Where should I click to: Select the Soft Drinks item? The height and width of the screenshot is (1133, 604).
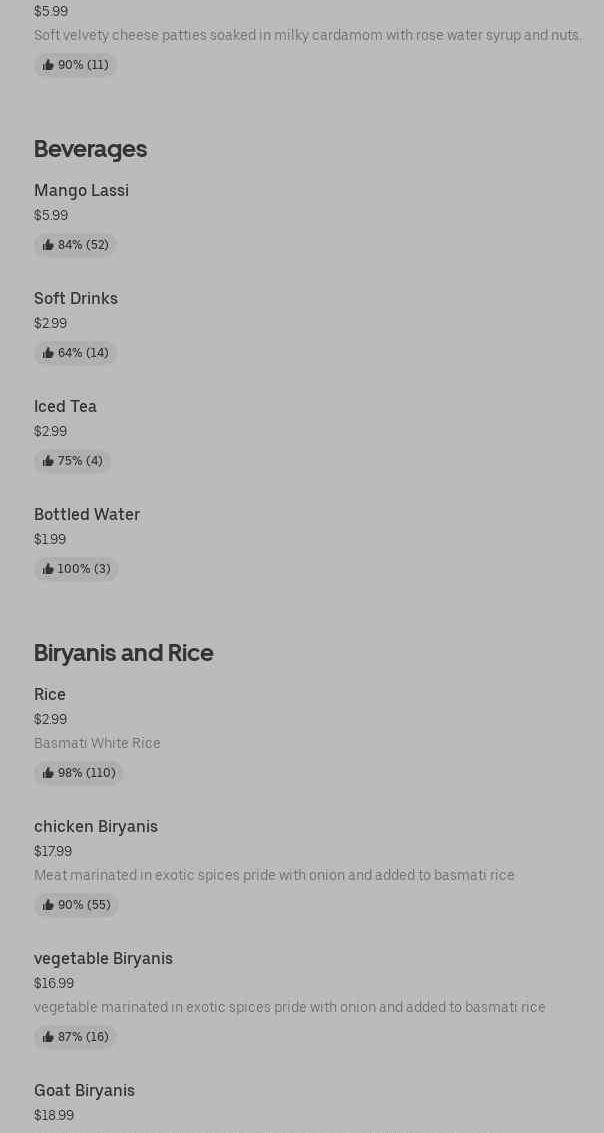click(x=76, y=298)
